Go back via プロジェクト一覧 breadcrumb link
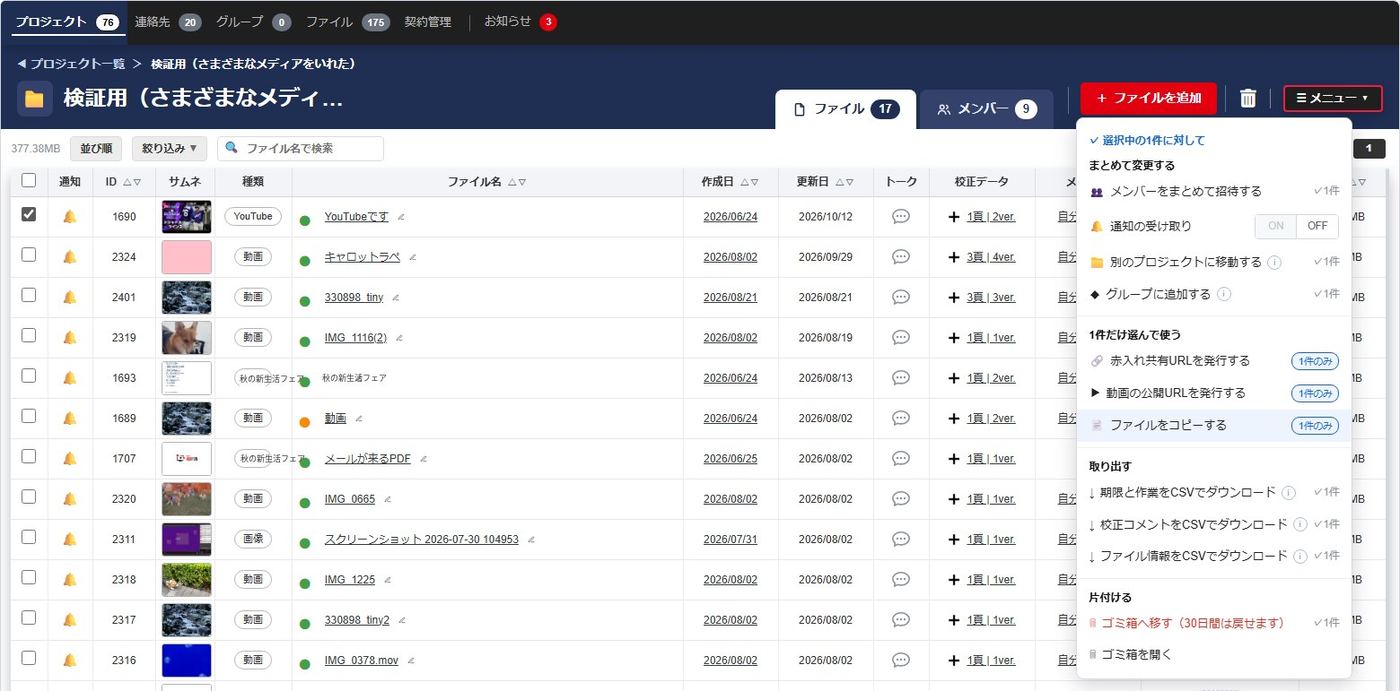The image size is (1400, 691). (71, 63)
